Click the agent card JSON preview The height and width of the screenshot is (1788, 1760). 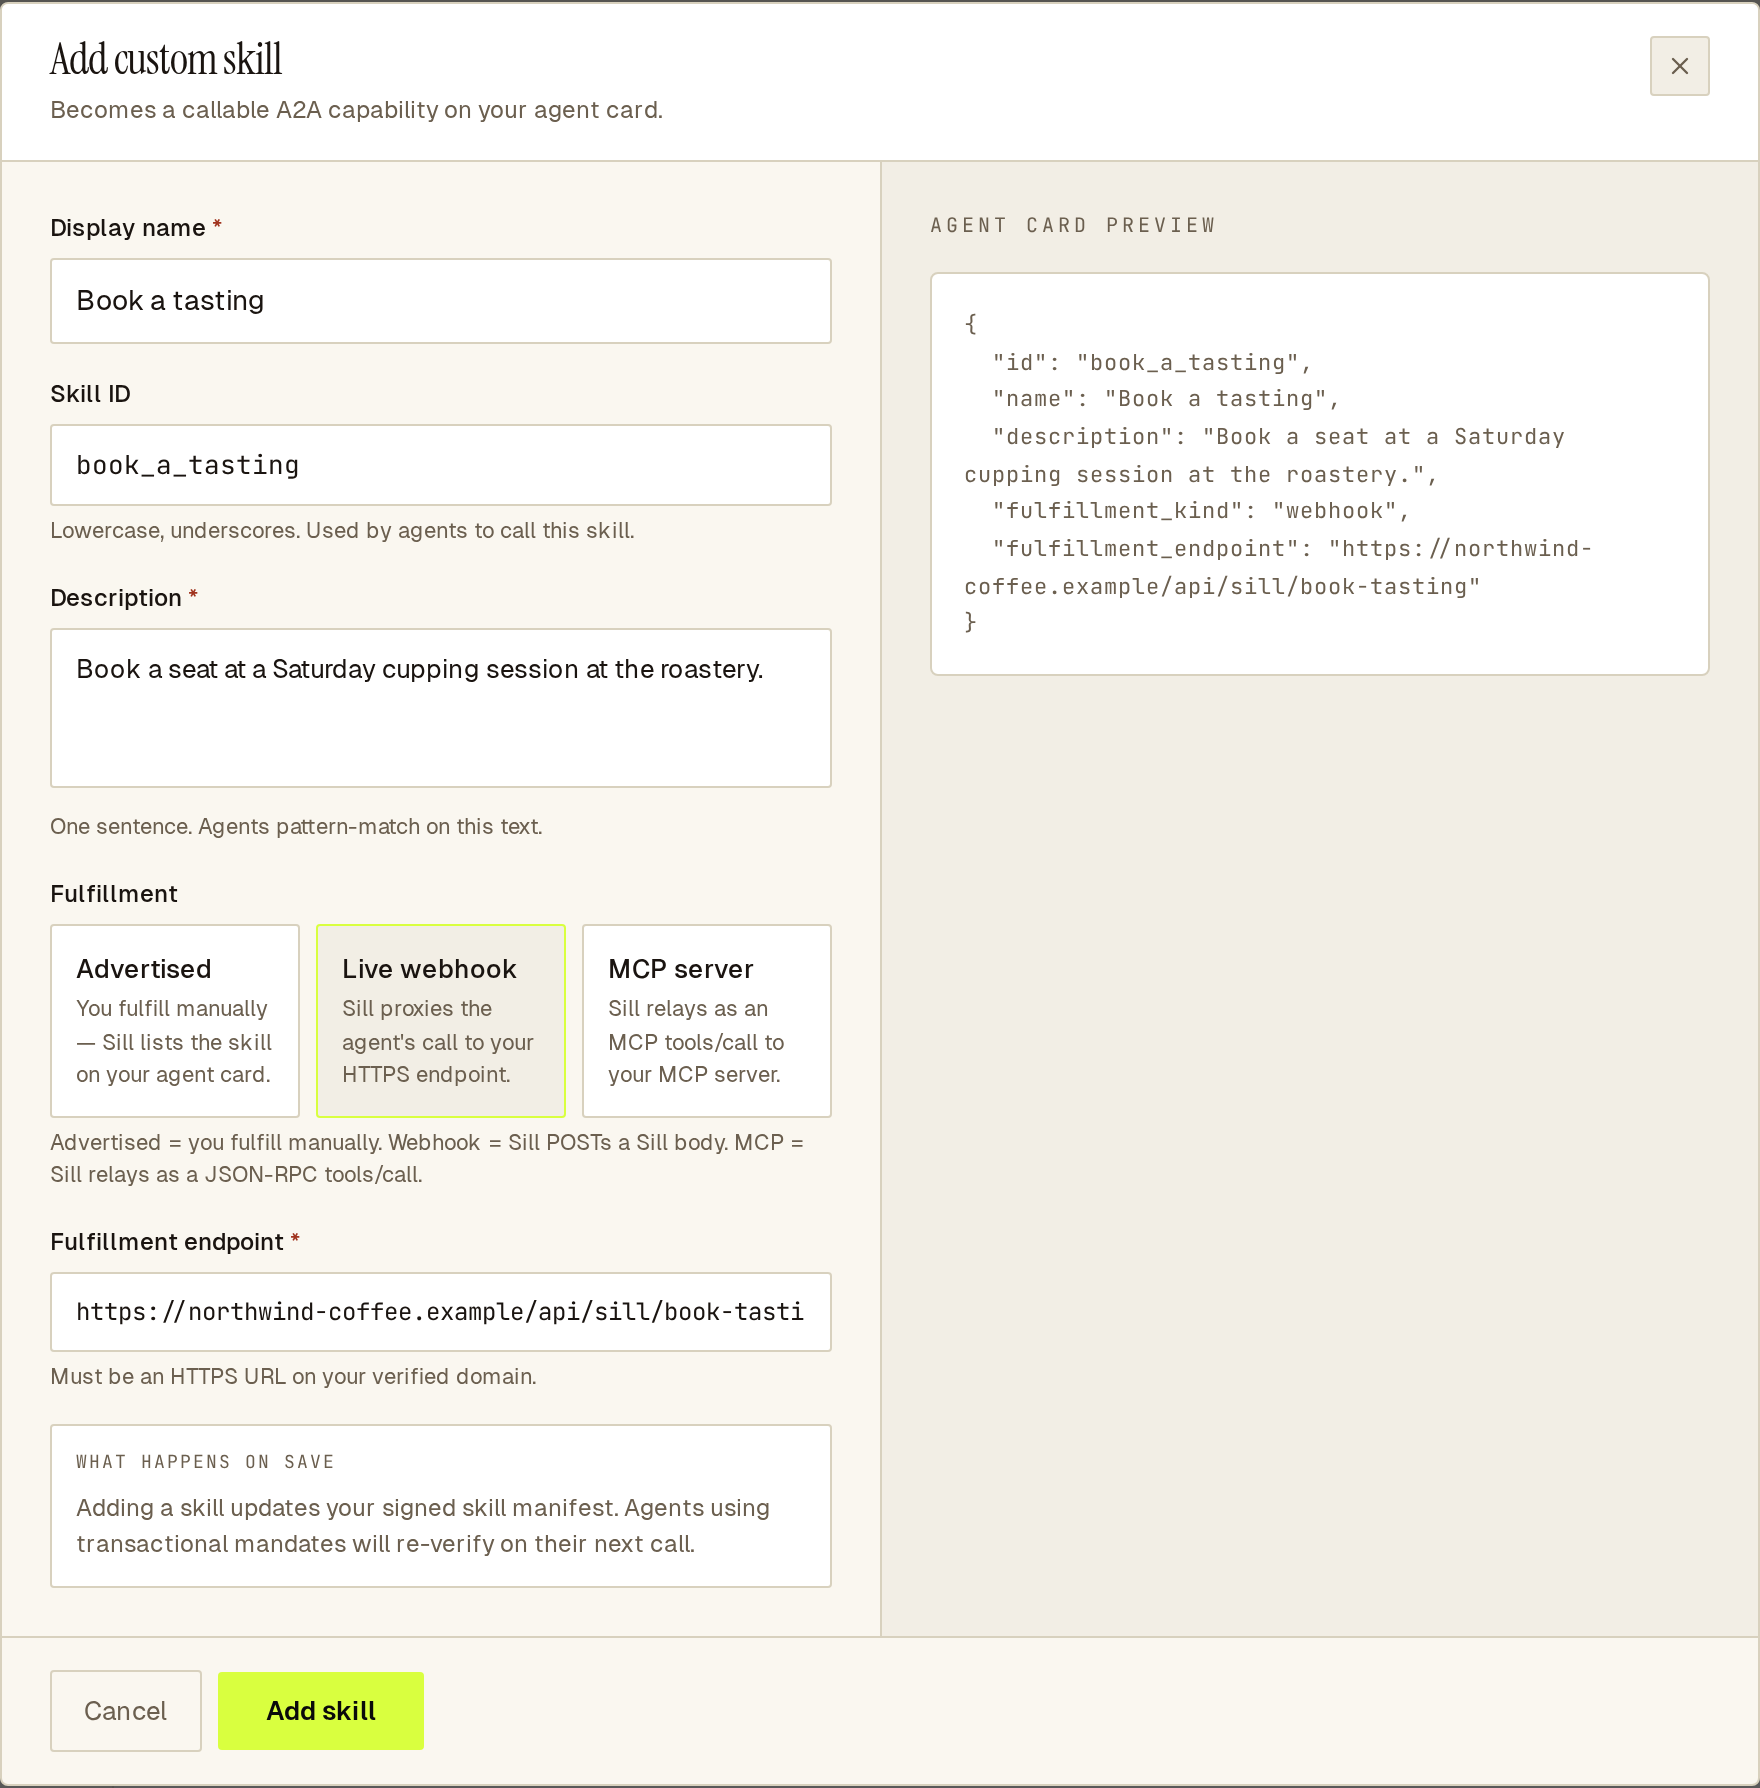click(x=1319, y=474)
